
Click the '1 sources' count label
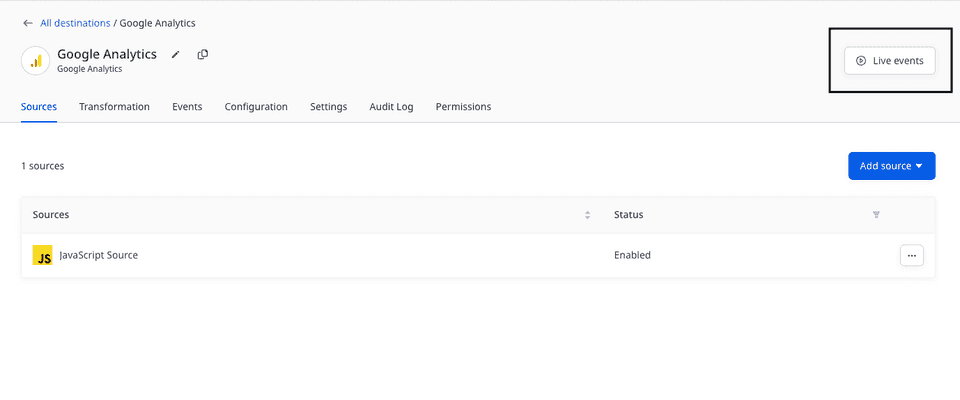pos(43,166)
